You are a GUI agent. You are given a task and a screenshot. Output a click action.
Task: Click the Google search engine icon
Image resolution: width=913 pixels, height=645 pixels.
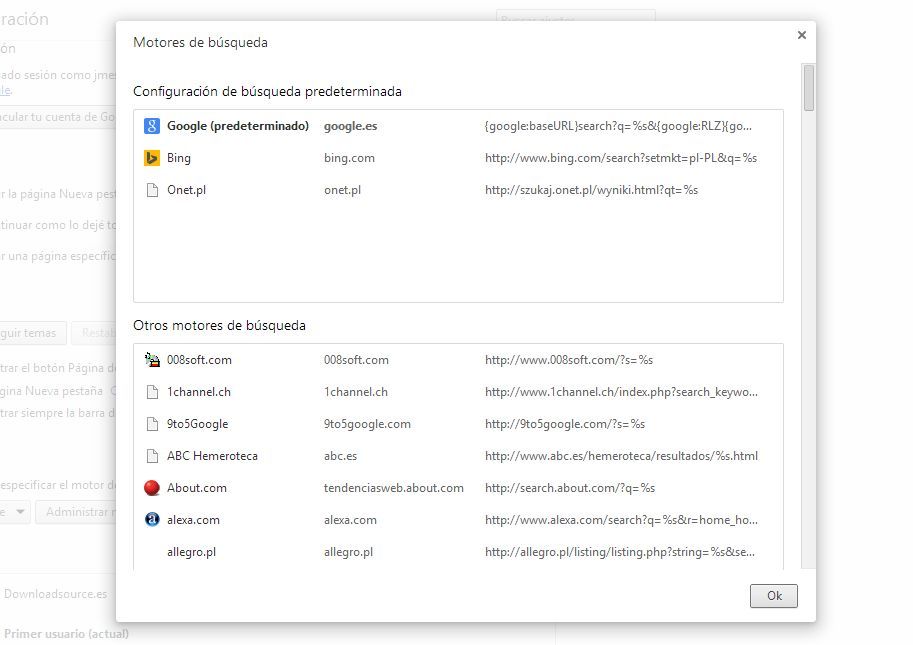[152, 126]
